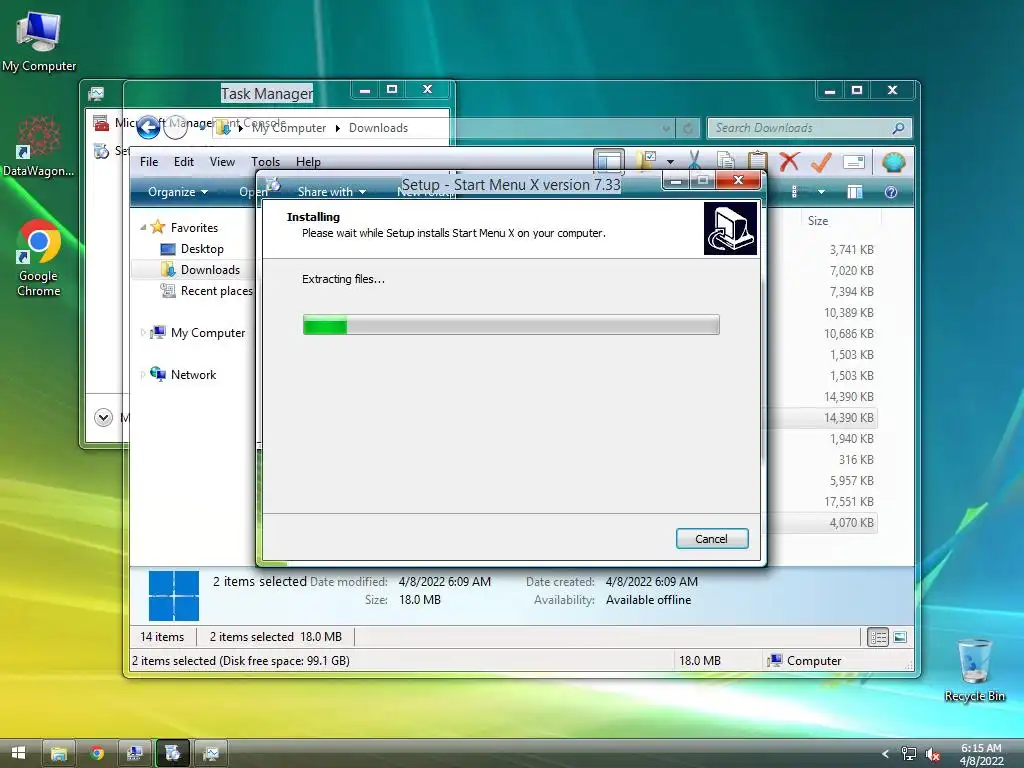Click the 4,070 KB size cell
The width and height of the screenshot is (1024, 768).
[852, 522]
